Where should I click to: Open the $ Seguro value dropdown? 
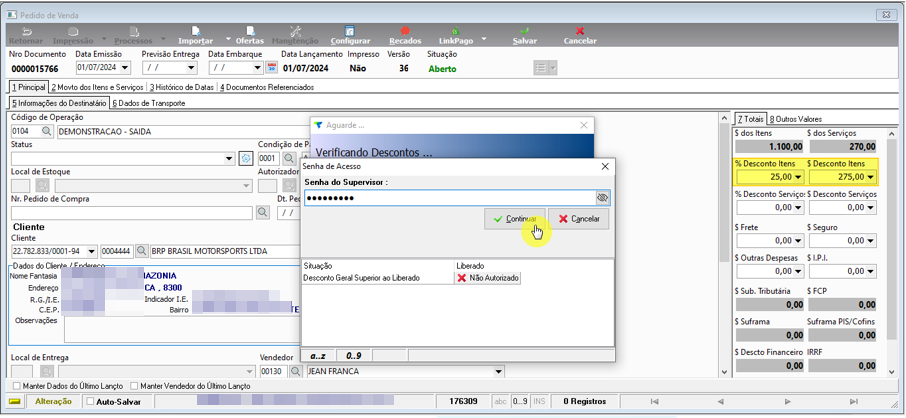[x=871, y=240]
